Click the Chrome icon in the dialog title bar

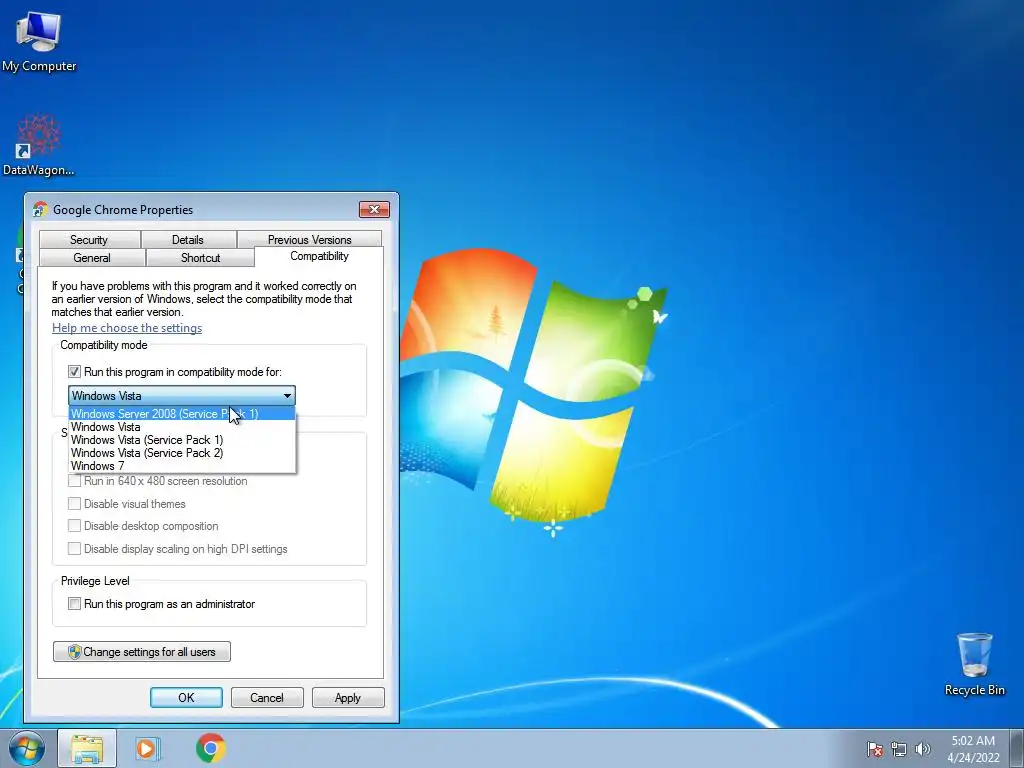coord(40,210)
